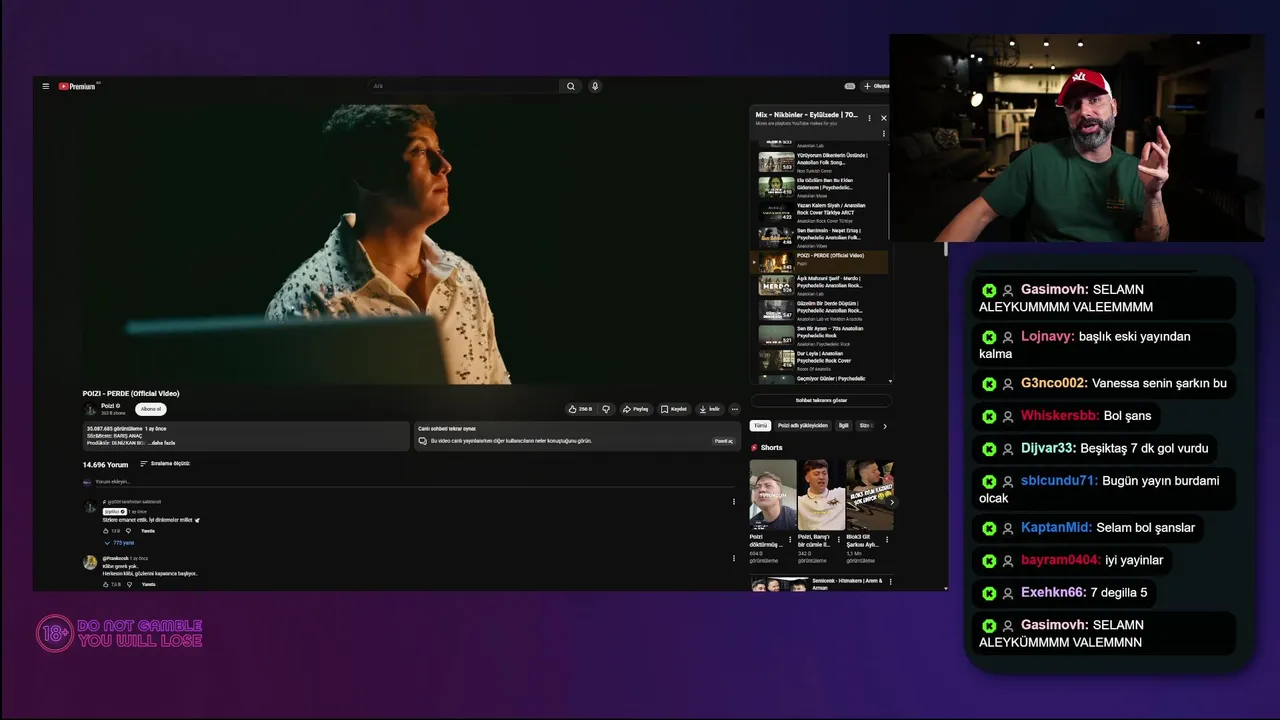Dislike the pinned Poizi comment
1280x720 pixels.
(x=128, y=531)
